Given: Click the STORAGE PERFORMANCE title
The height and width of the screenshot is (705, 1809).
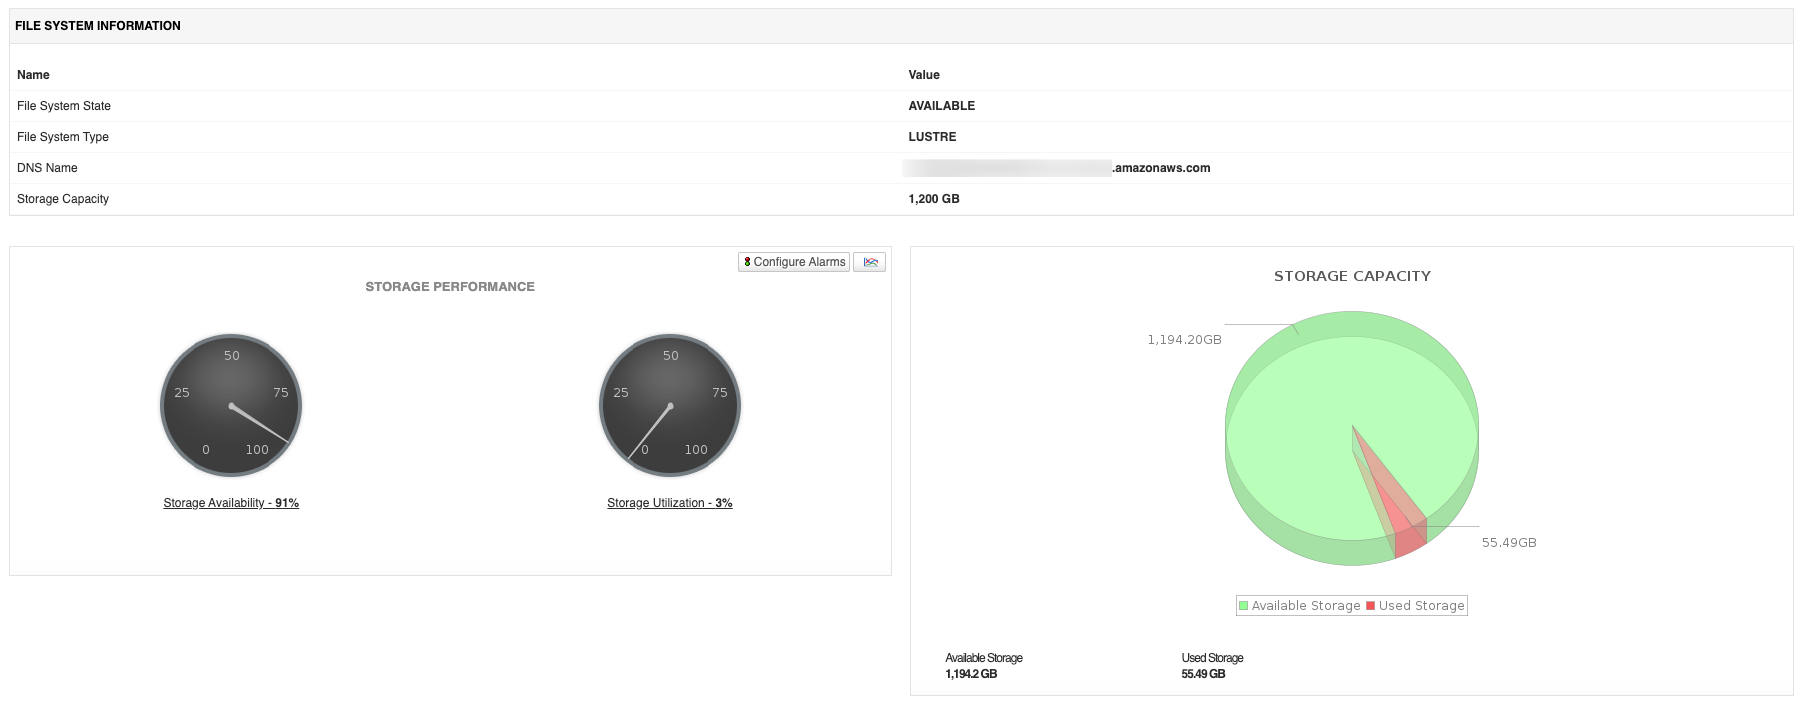Looking at the screenshot, I should 450,287.
